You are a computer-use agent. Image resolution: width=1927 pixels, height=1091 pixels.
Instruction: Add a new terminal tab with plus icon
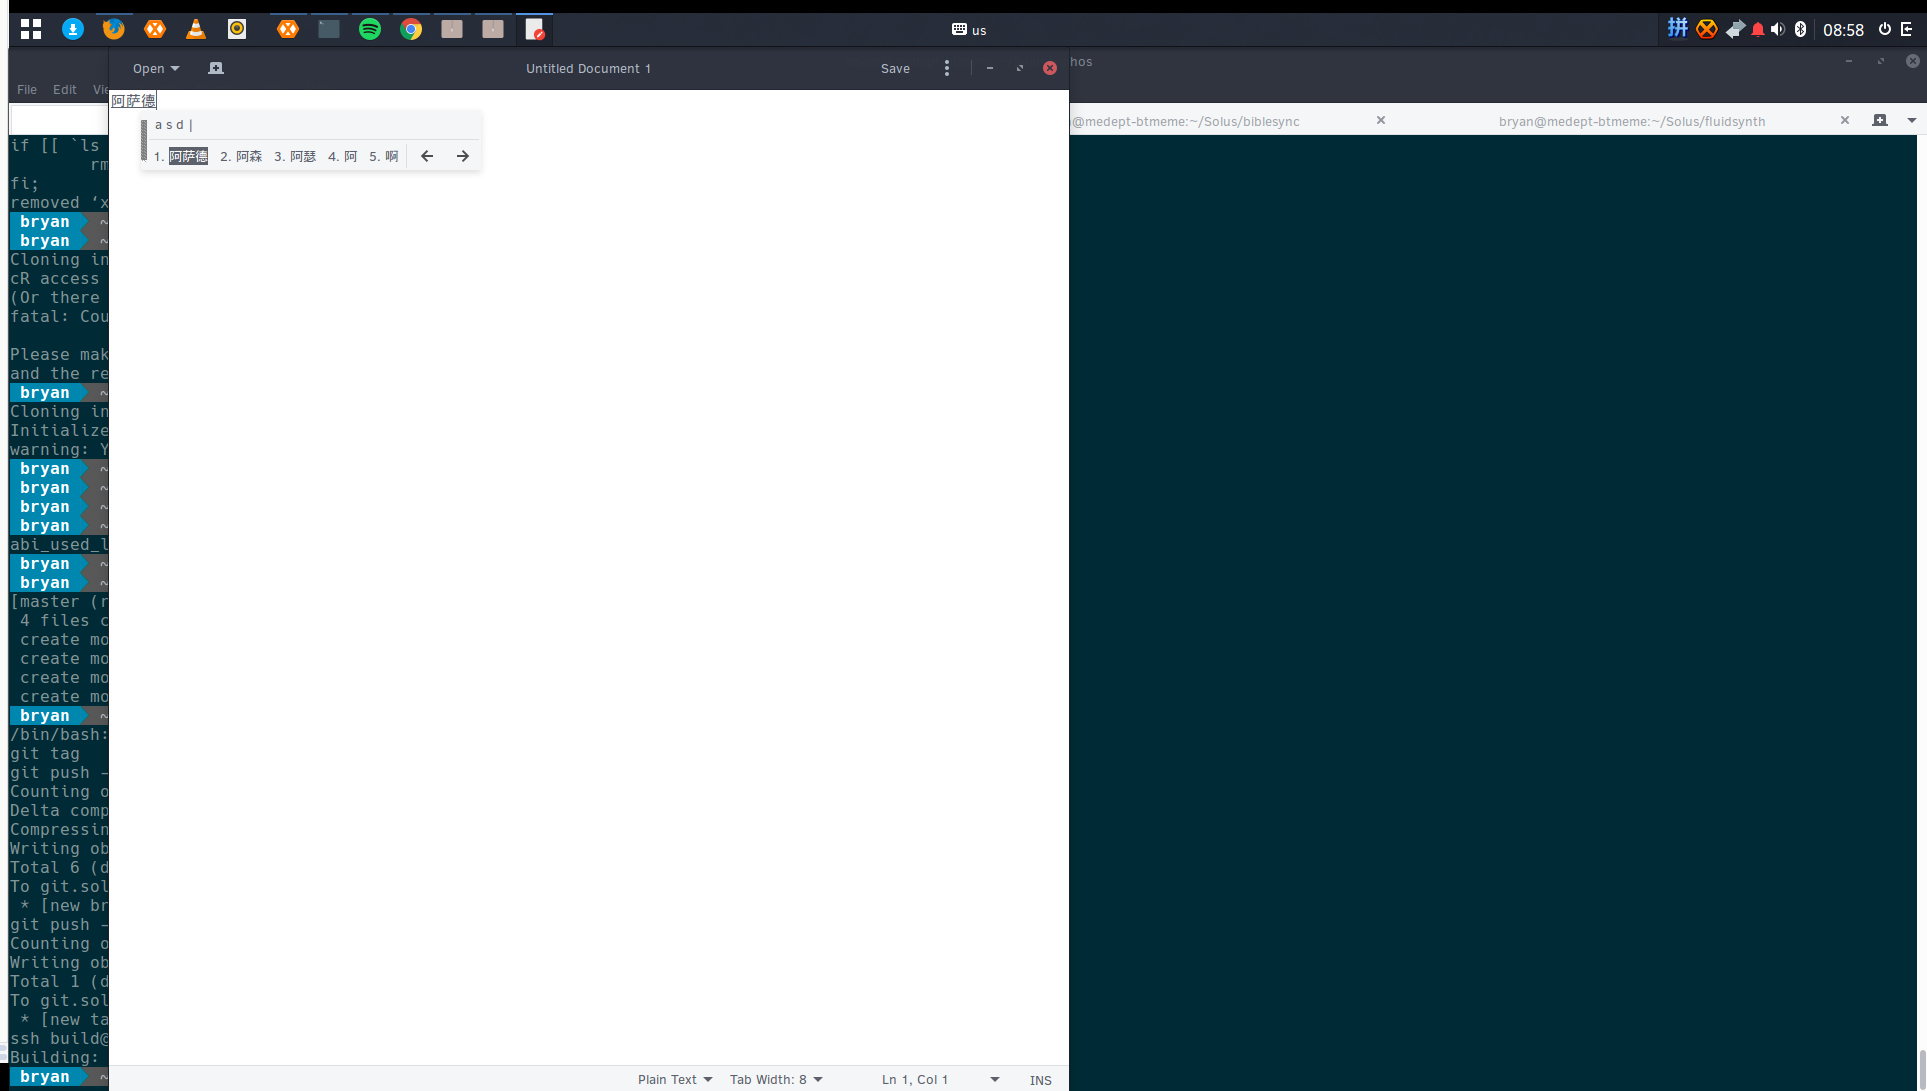click(1880, 120)
